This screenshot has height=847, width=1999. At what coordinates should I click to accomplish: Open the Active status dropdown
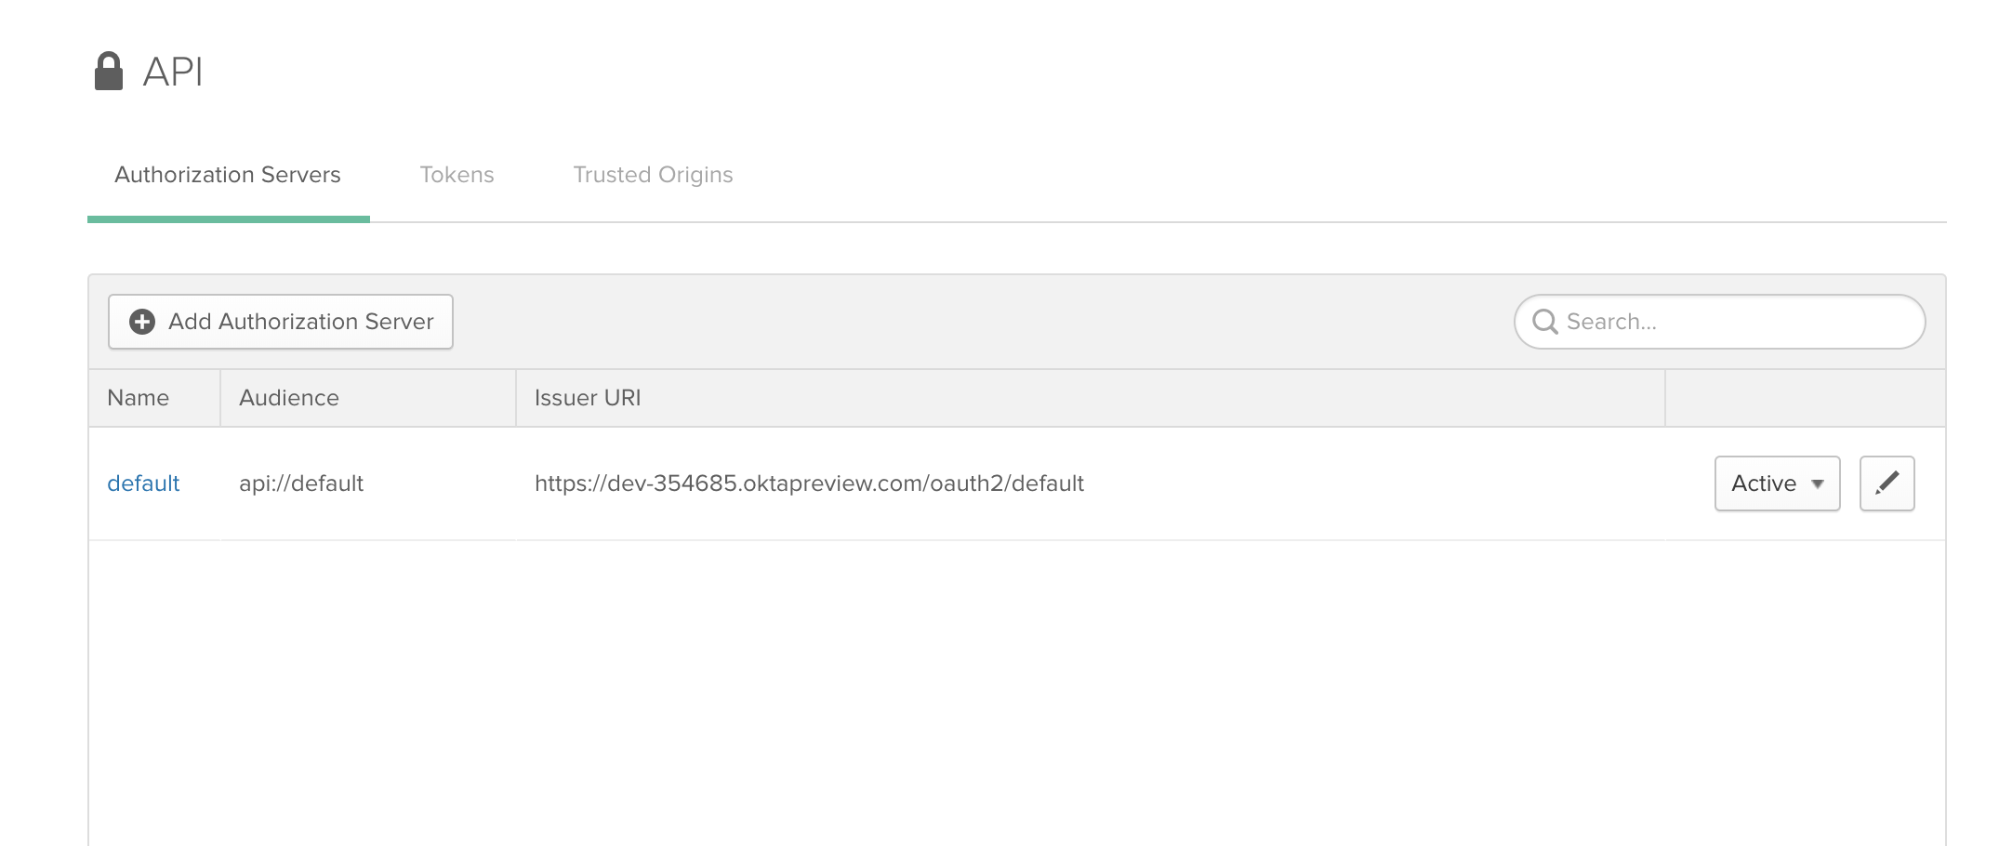click(x=1776, y=484)
